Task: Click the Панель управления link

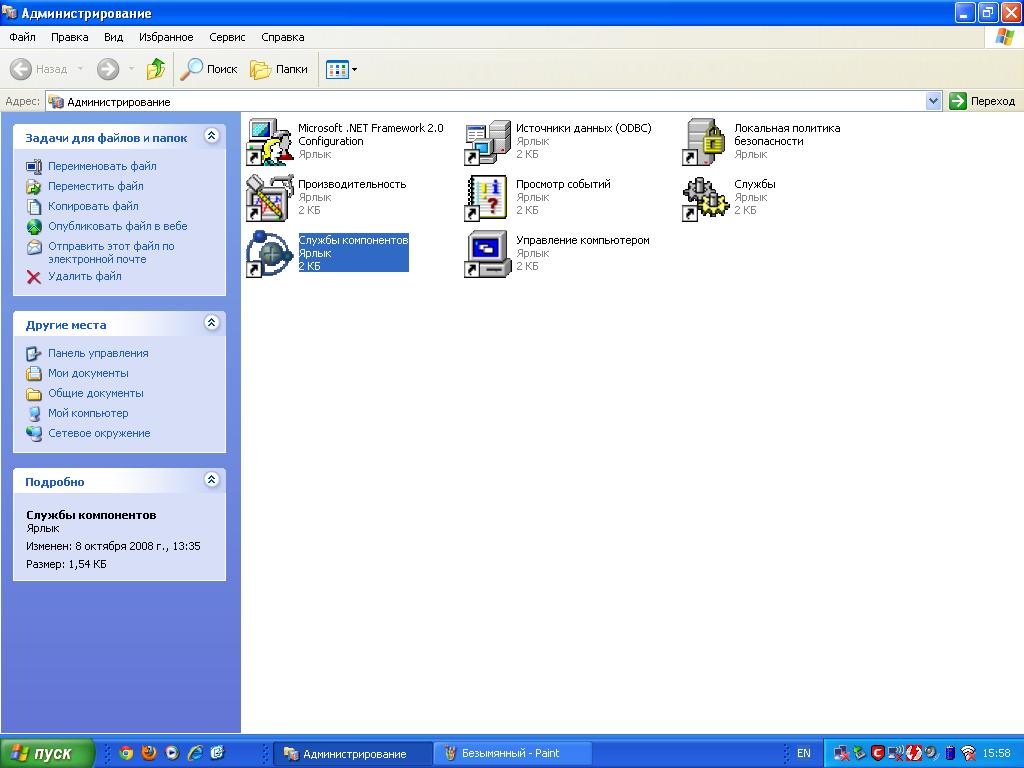Action: [x=98, y=353]
